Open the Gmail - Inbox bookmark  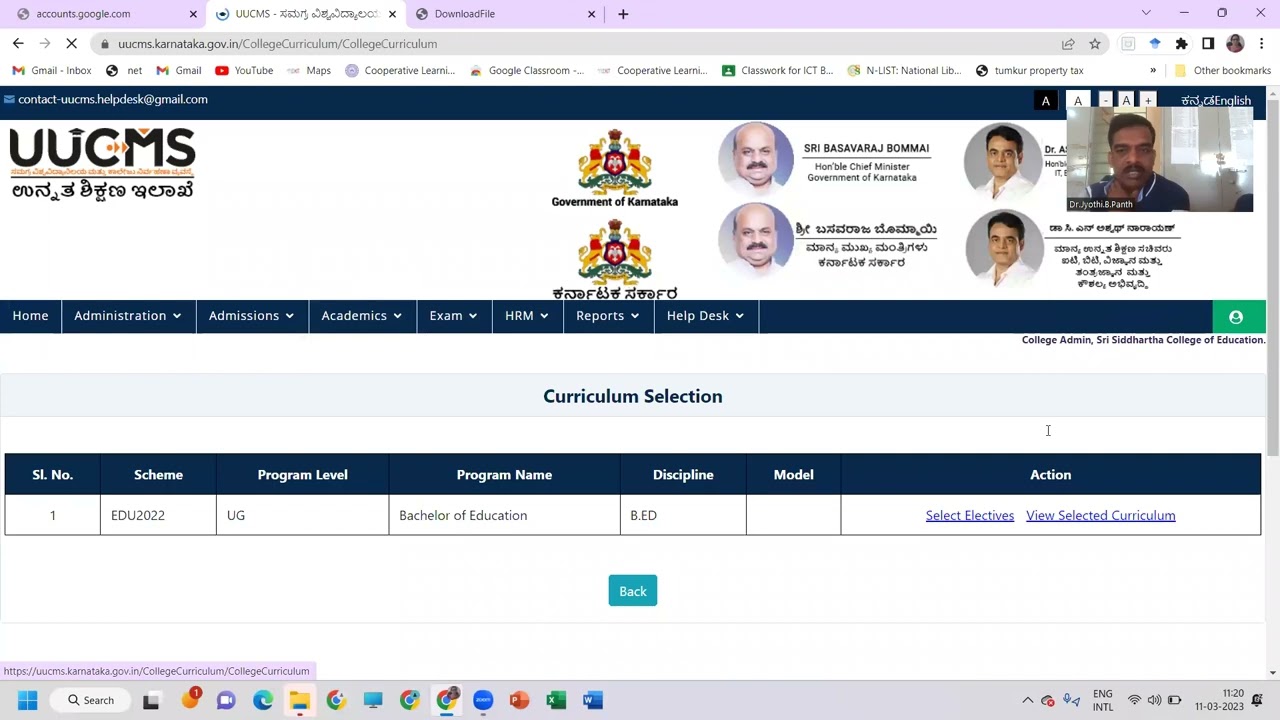[x=52, y=71]
